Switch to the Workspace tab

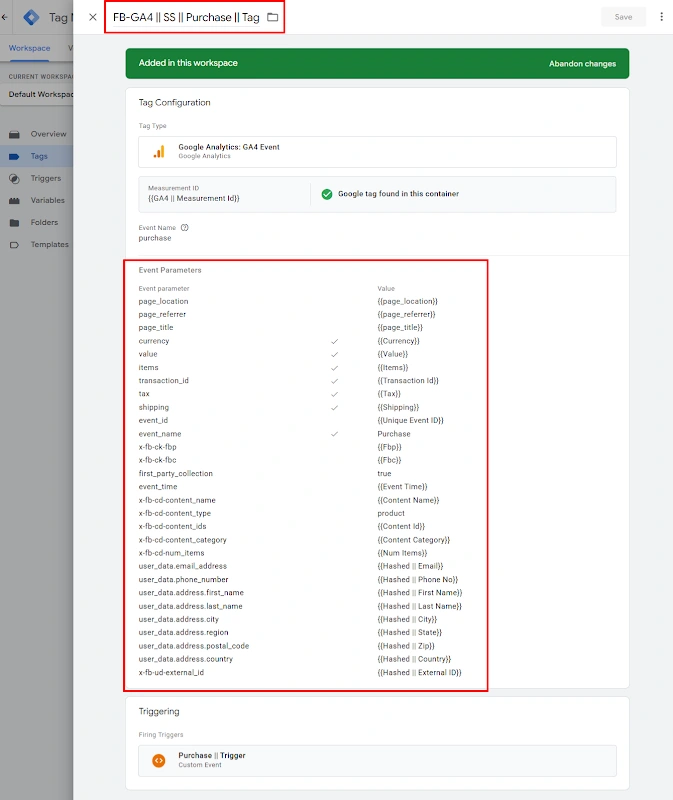tap(29, 48)
